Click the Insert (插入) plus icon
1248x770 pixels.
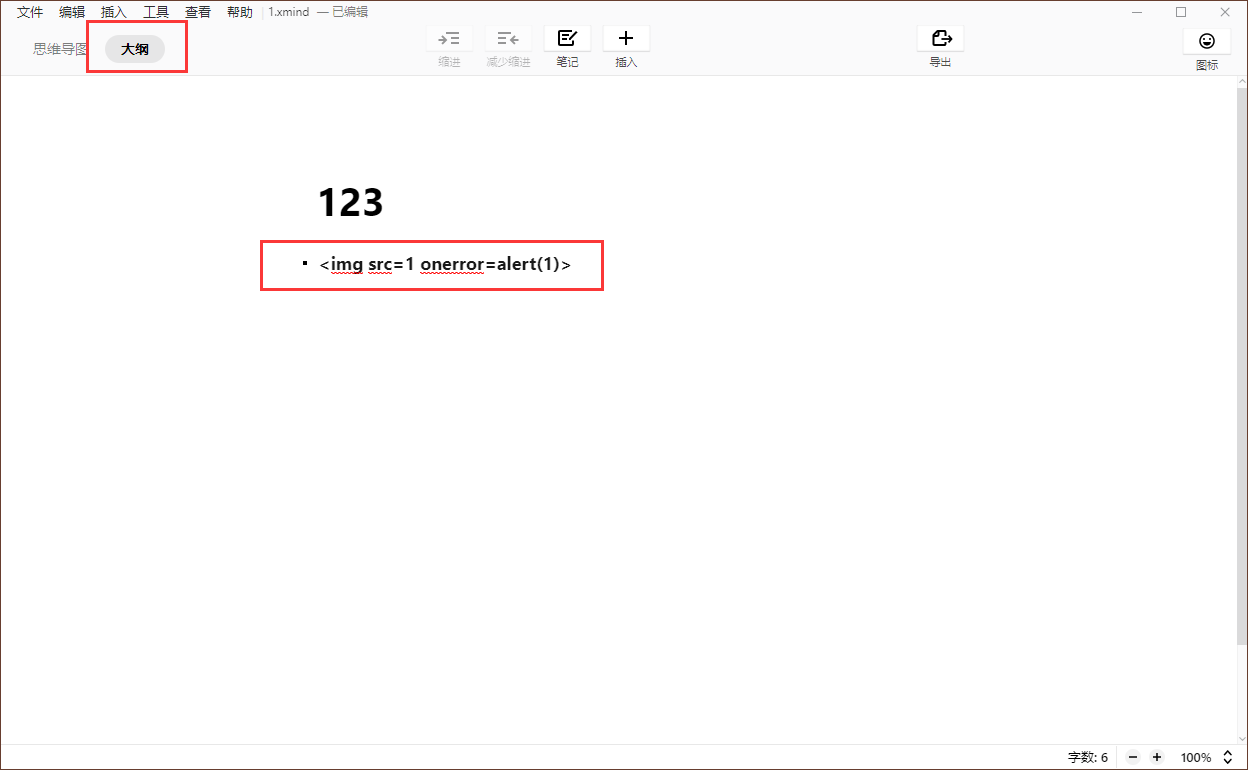[626, 39]
